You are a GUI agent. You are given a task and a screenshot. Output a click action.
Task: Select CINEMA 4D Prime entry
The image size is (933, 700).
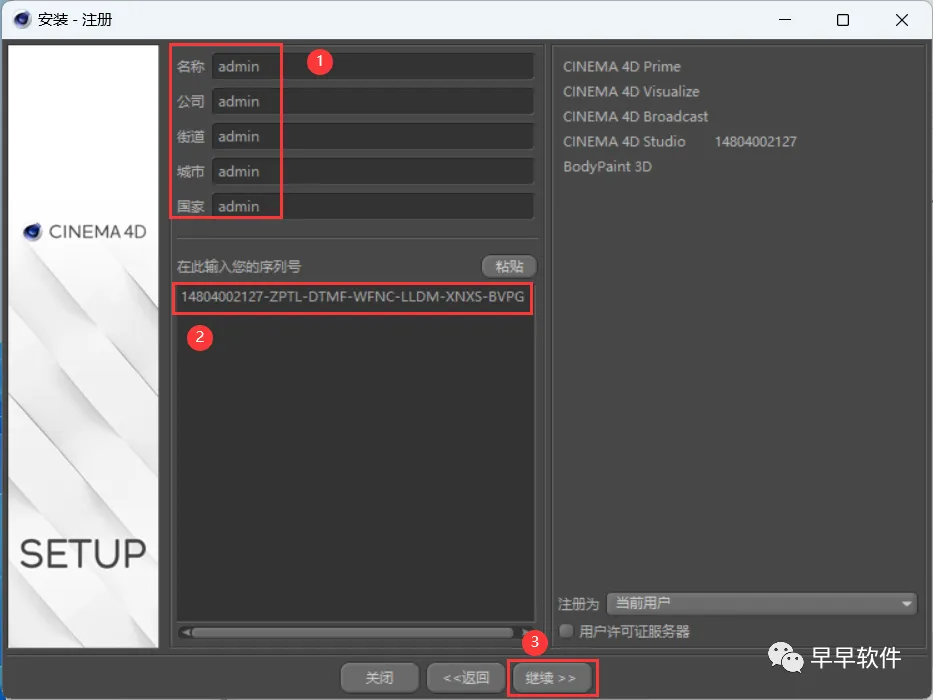pos(622,67)
